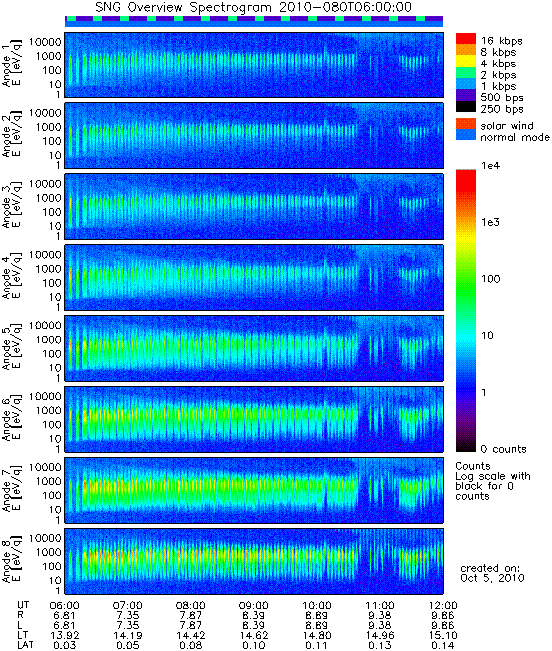Click the 1e3 color bar label
Viewport: 552px width, 651px height.
point(491,222)
